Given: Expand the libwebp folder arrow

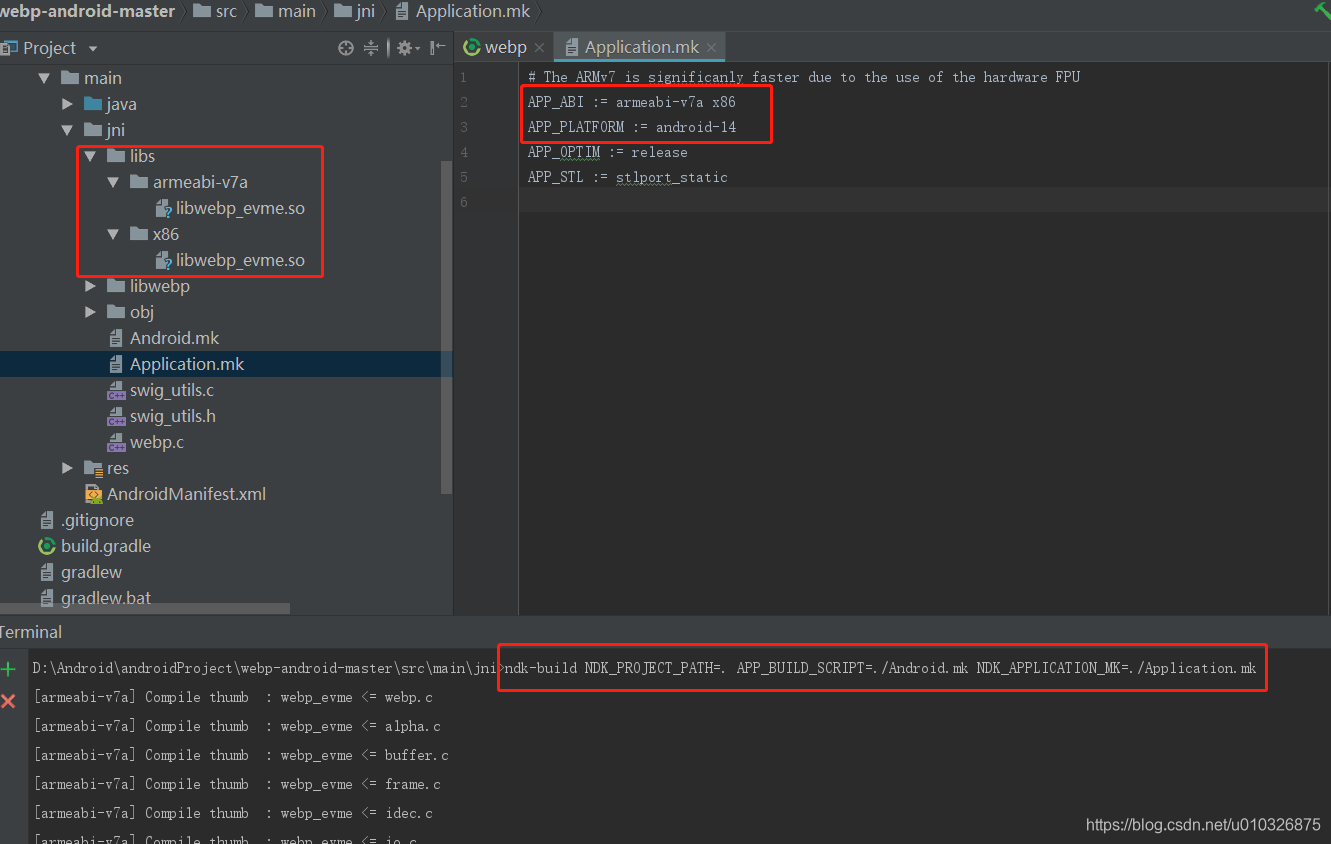Looking at the screenshot, I should 90,286.
